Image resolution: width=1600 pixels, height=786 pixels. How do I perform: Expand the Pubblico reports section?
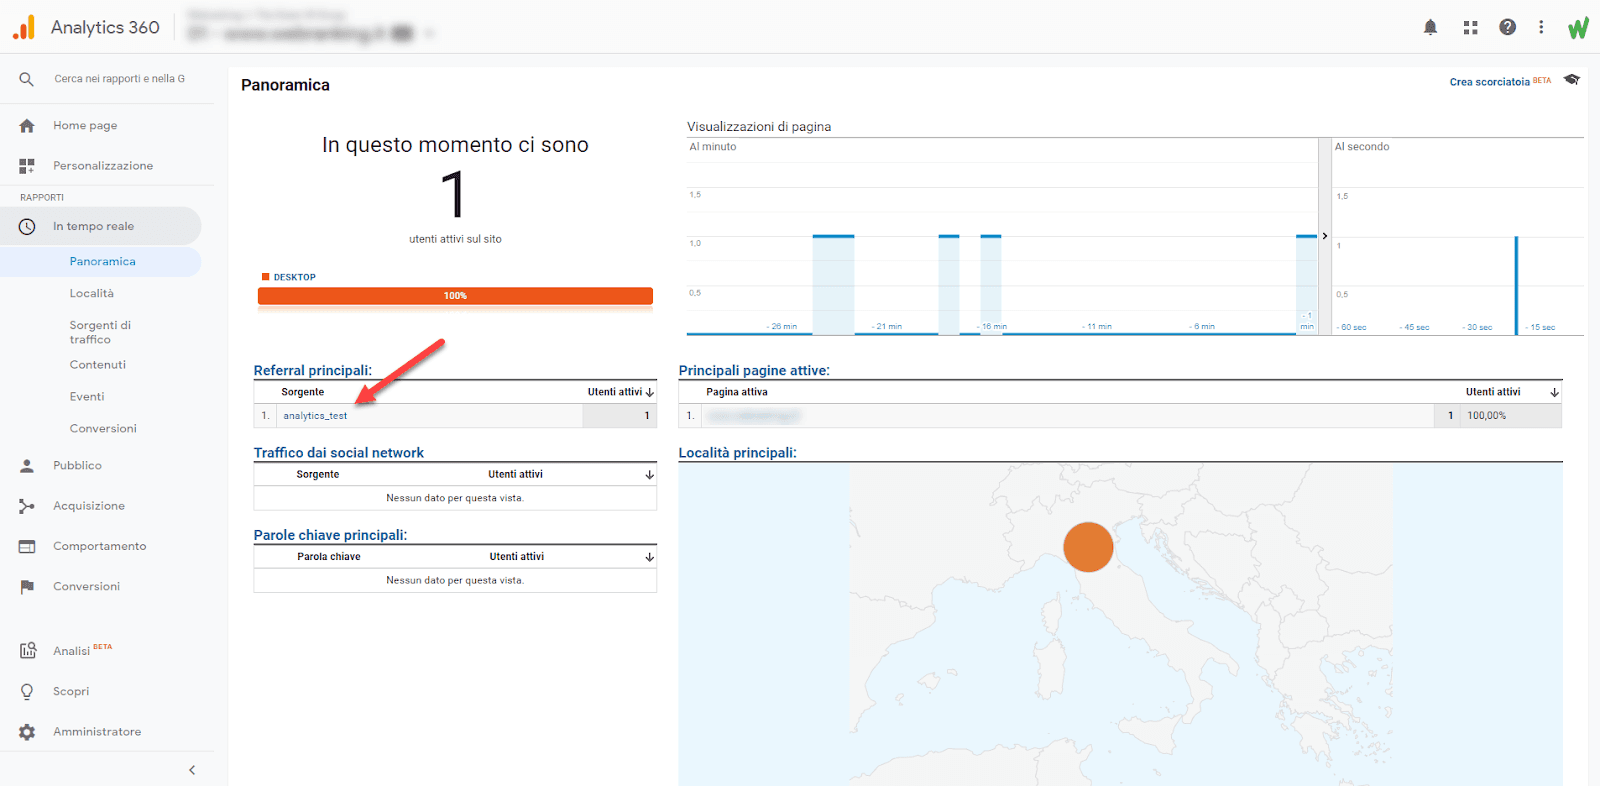(x=77, y=466)
